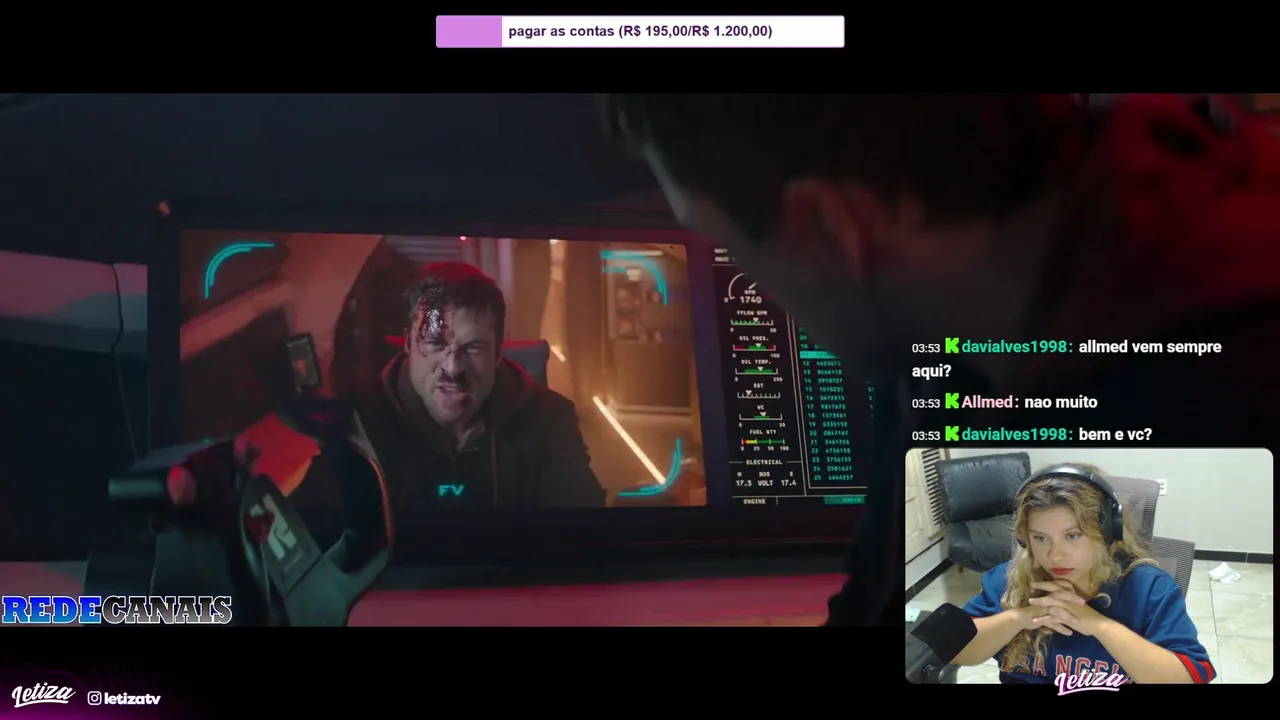Click the chat message "bem e vc?"

click(x=1115, y=434)
